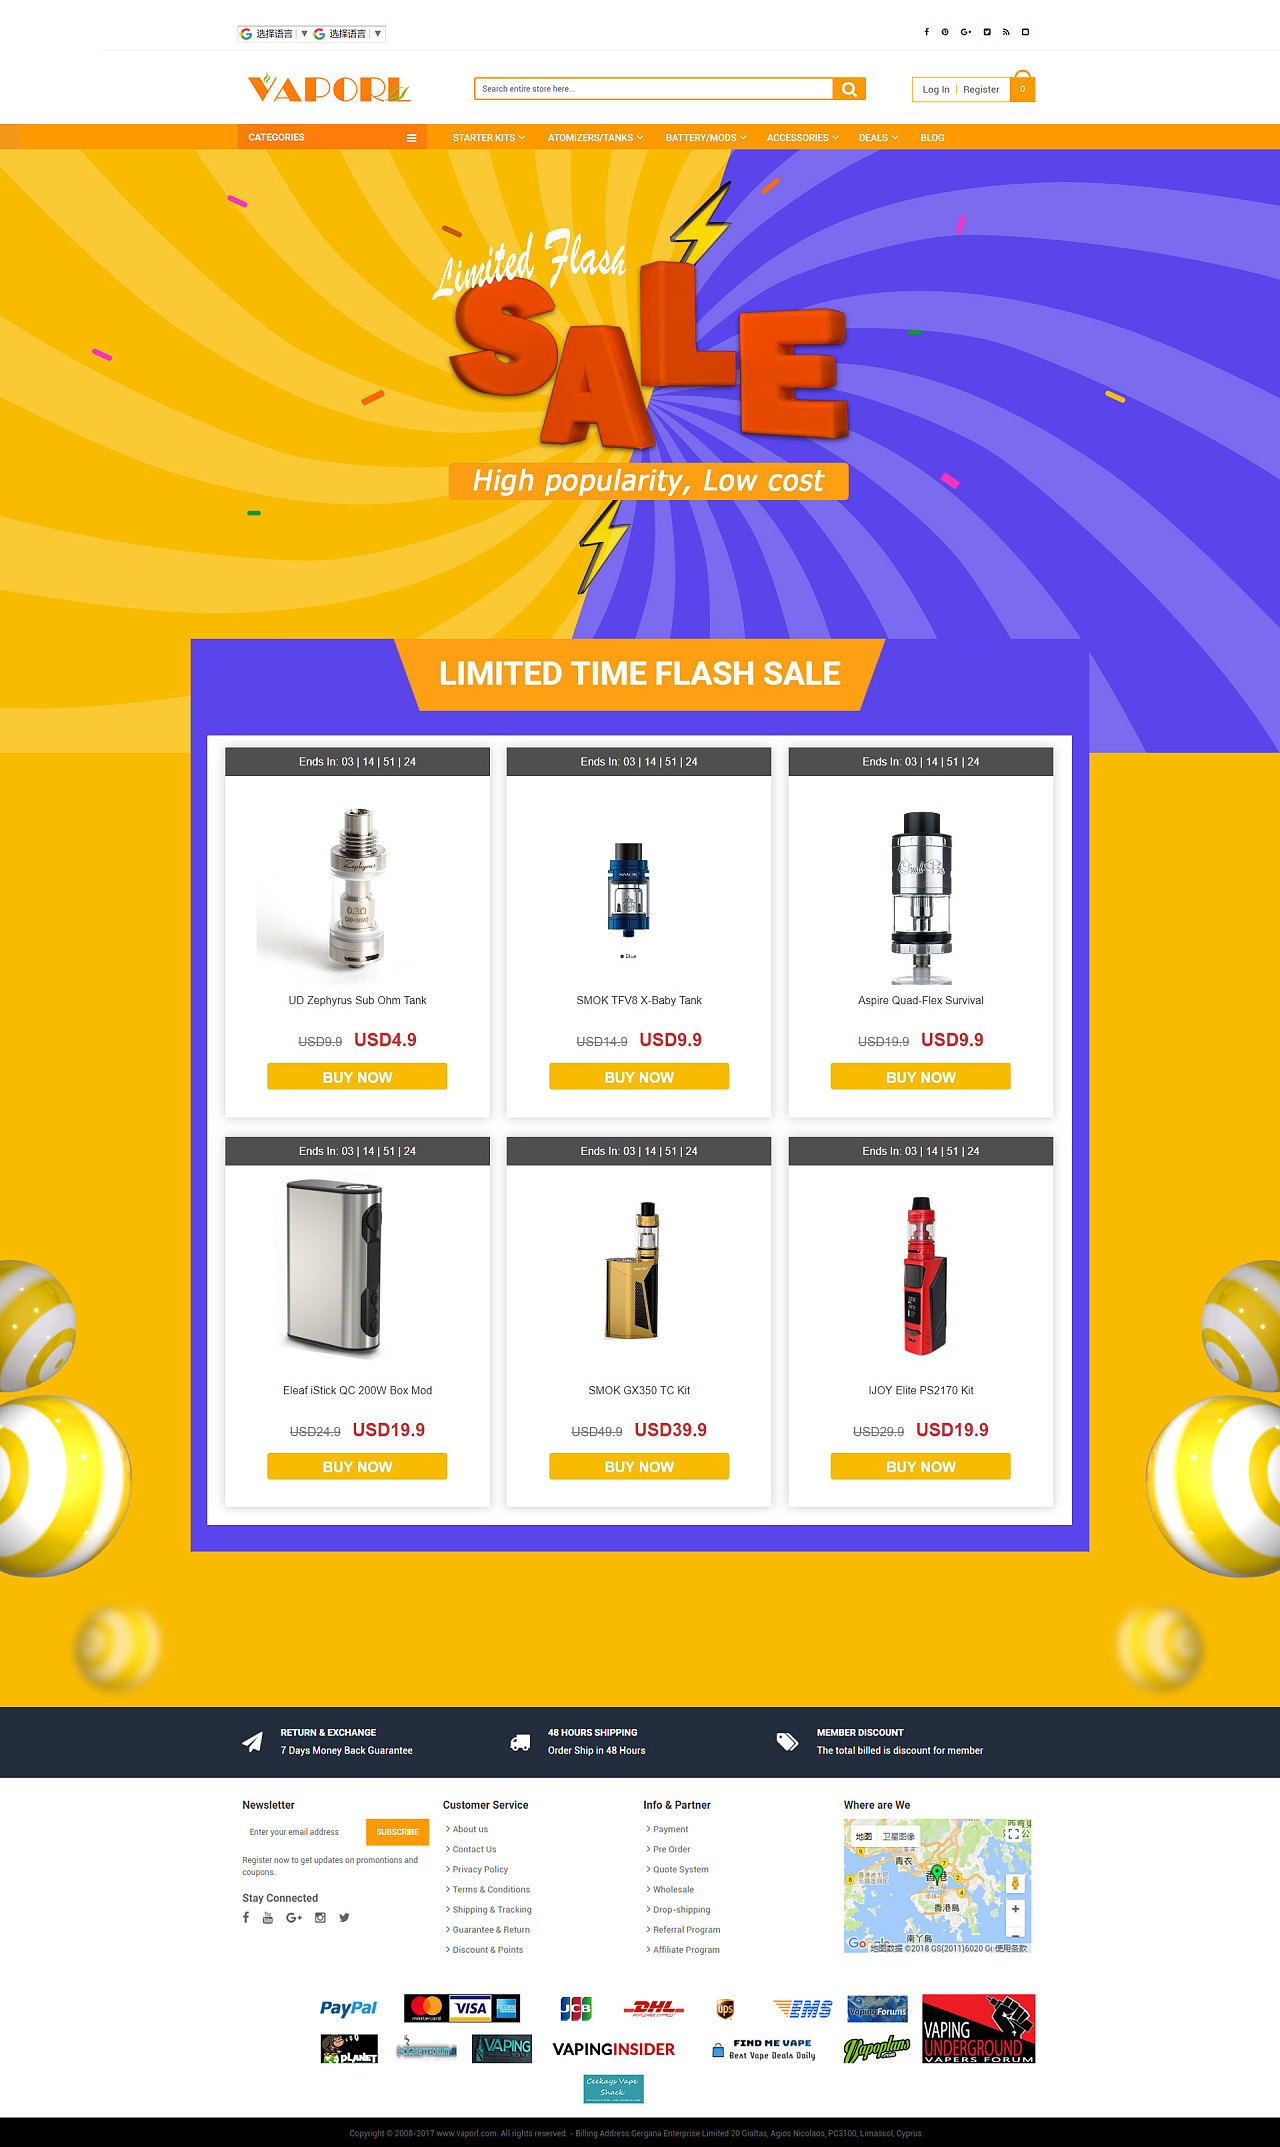Toggle fullscreen view on the map

[1013, 1834]
